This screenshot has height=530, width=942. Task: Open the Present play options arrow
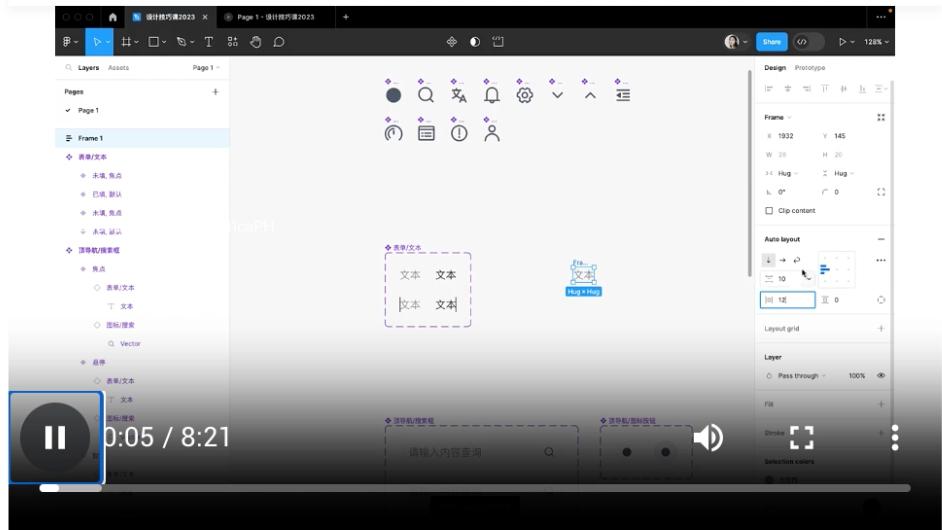click(852, 42)
